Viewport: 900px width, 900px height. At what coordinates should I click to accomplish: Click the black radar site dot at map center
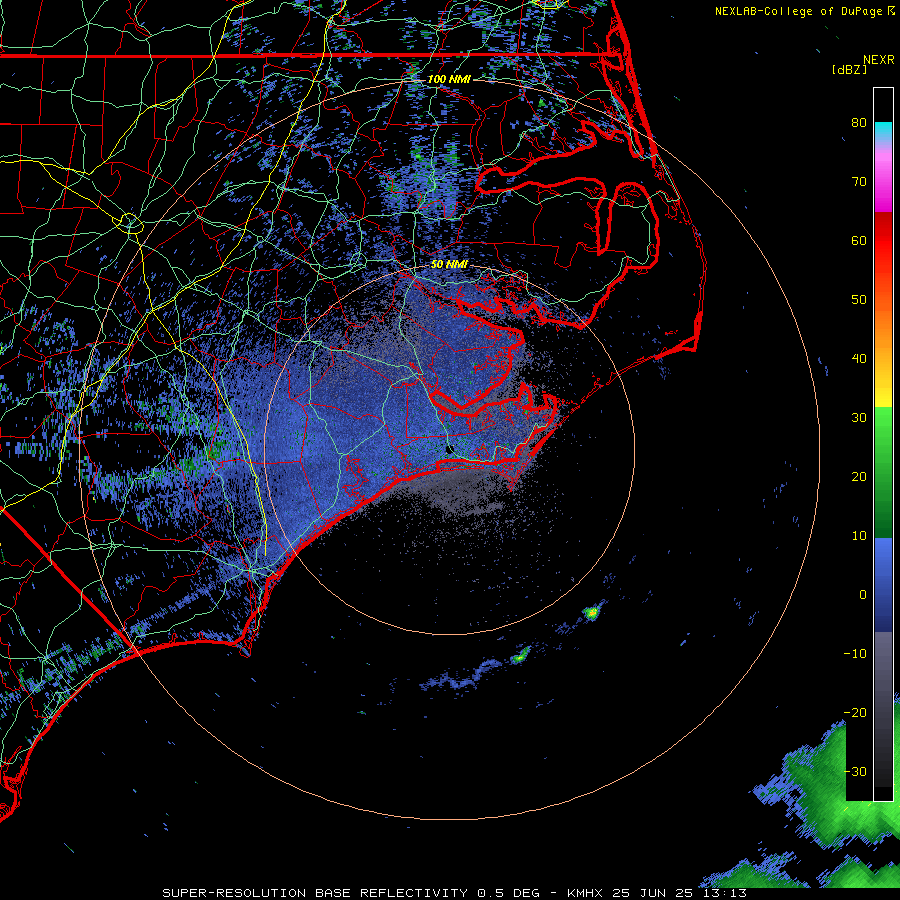pos(449,449)
